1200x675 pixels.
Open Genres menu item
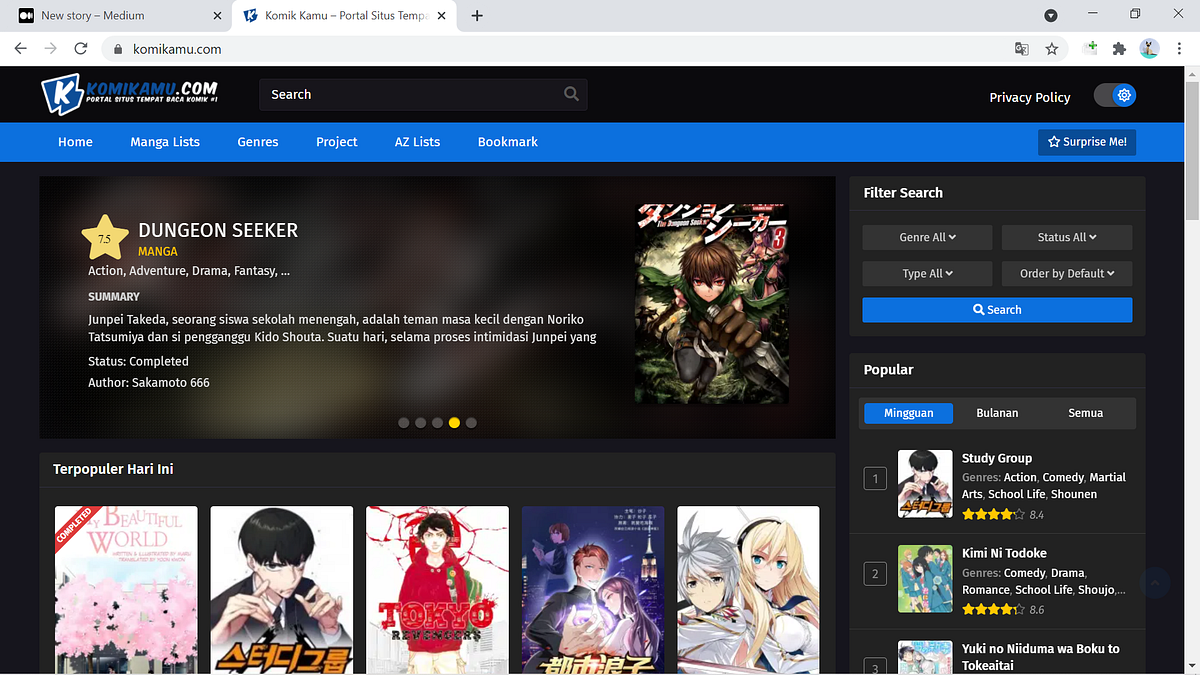click(x=258, y=142)
